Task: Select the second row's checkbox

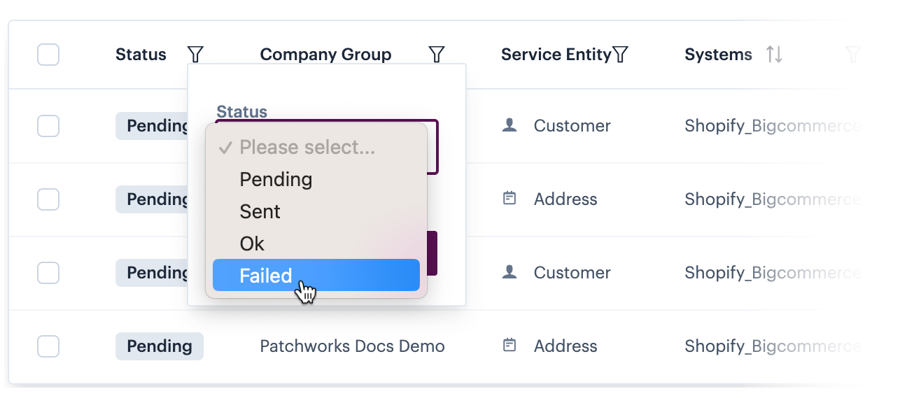Action: 48,199
